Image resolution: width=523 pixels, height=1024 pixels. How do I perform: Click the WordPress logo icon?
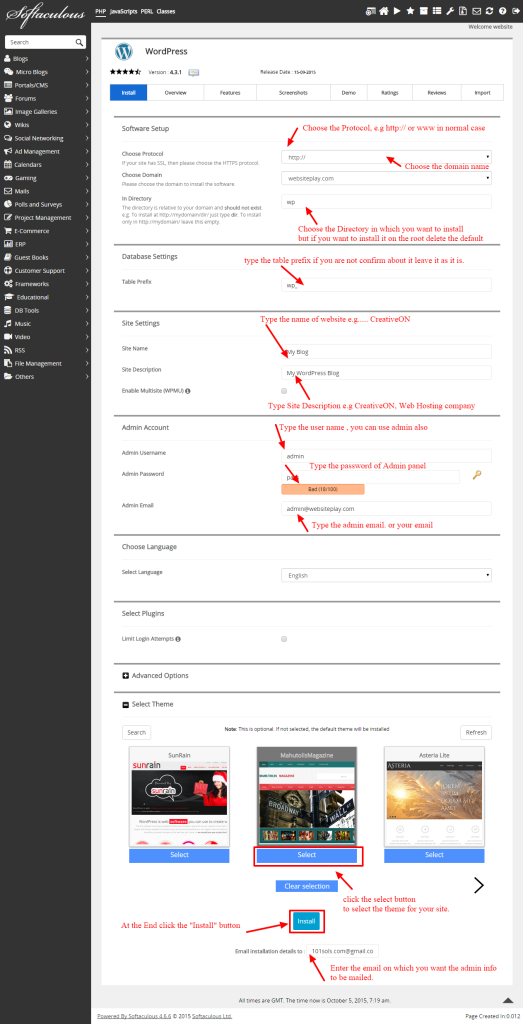[123, 52]
